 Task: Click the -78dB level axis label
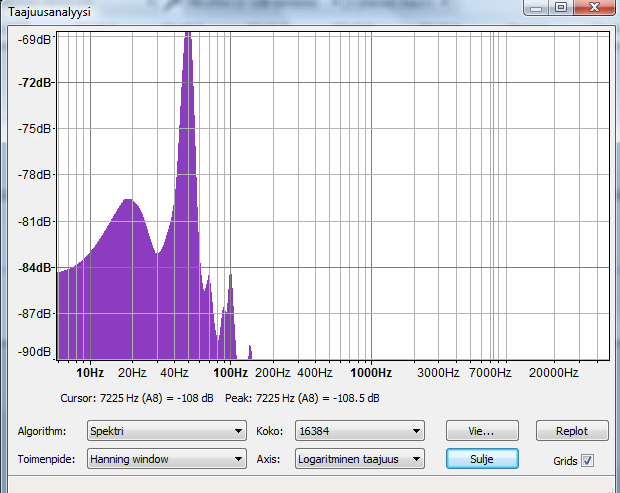click(35, 175)
